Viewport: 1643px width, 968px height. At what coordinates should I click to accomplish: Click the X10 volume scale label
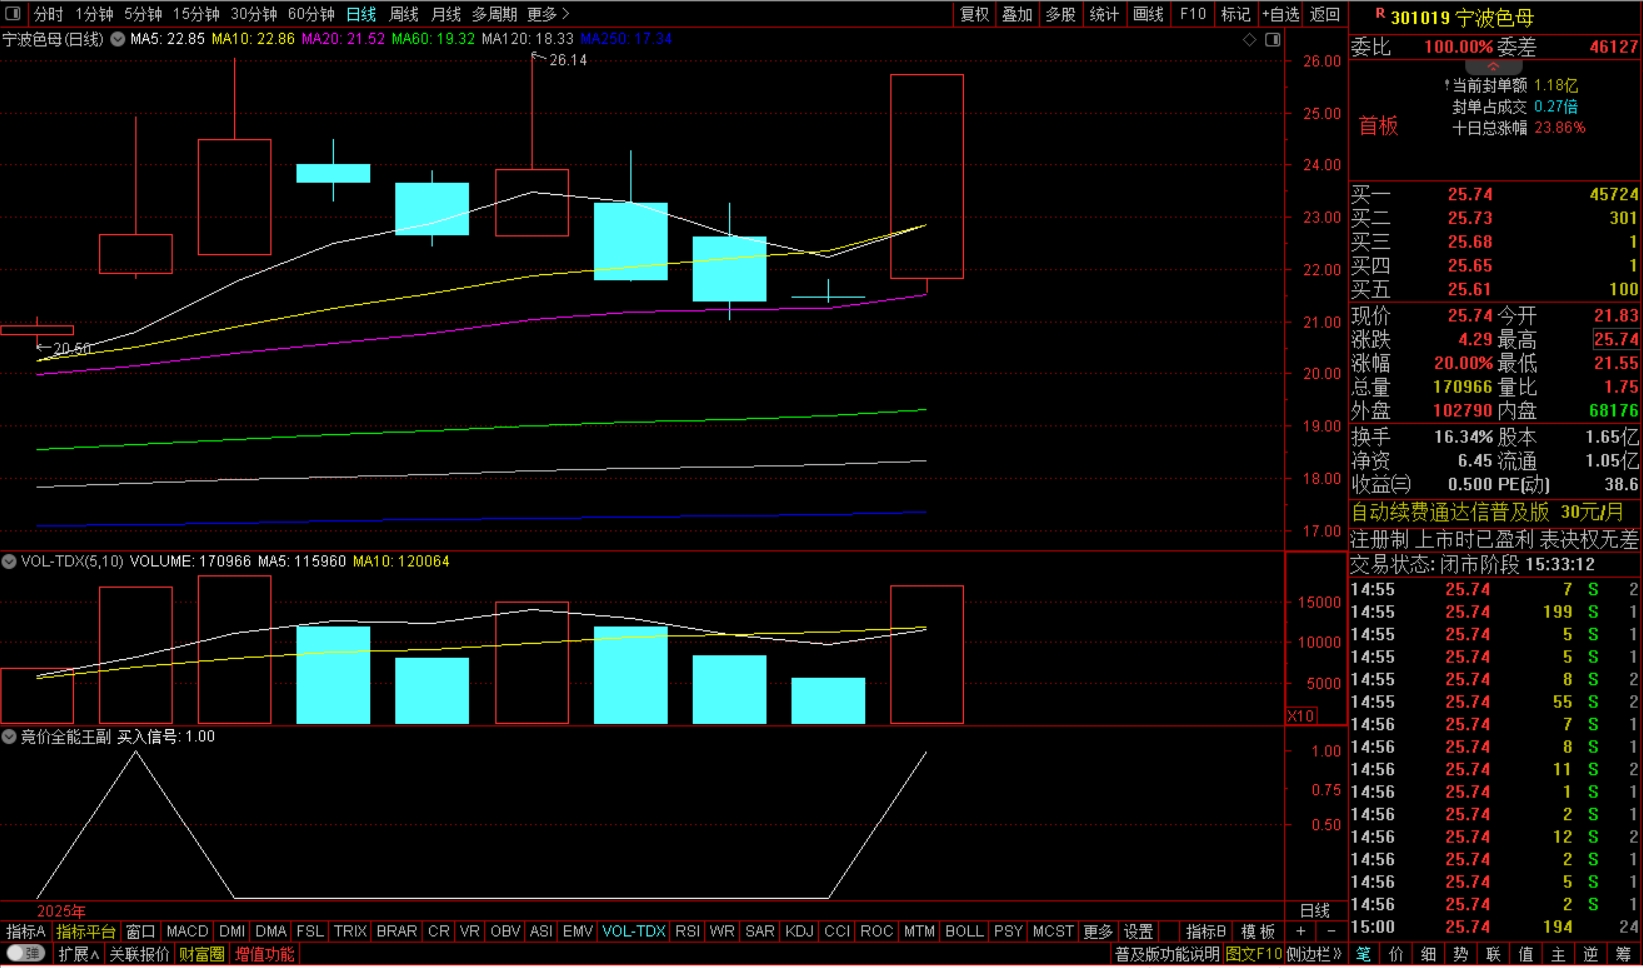click(x=1301, y=716)
